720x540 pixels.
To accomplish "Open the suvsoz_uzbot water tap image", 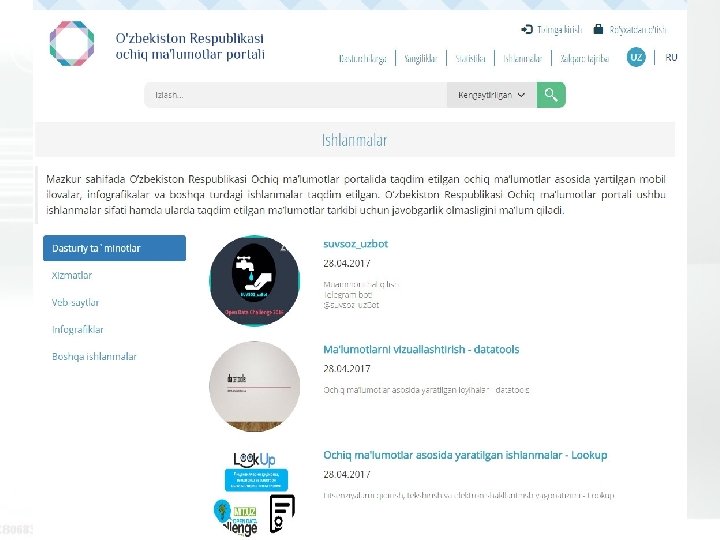I will pyautogui.click(x=254, y=281).
